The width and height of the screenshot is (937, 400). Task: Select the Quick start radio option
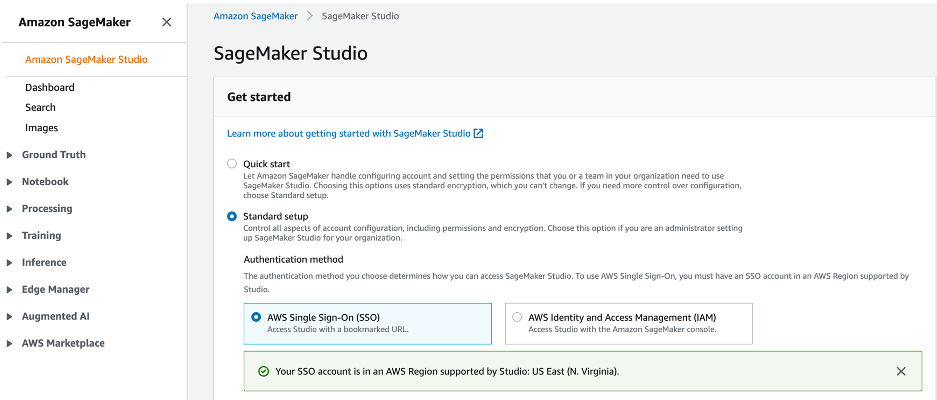232,163
